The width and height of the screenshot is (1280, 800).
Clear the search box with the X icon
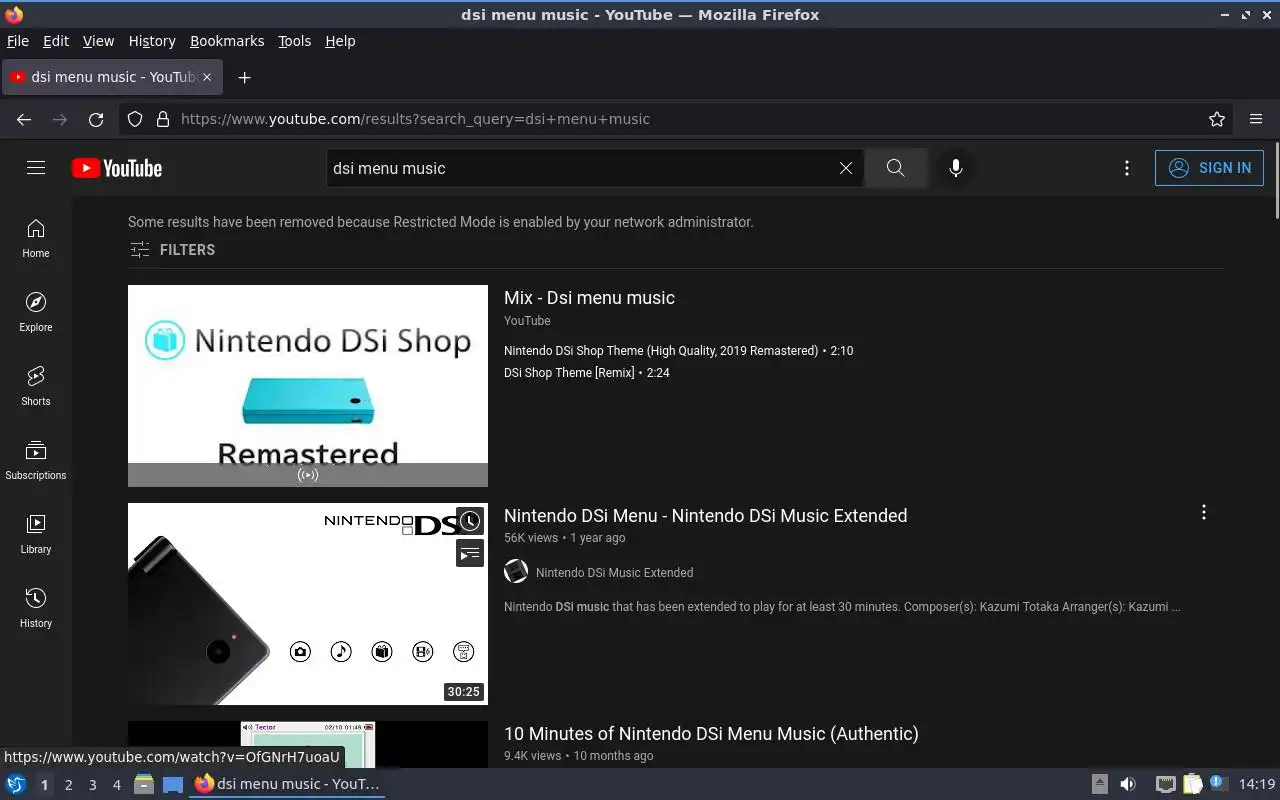pos(846,168)
